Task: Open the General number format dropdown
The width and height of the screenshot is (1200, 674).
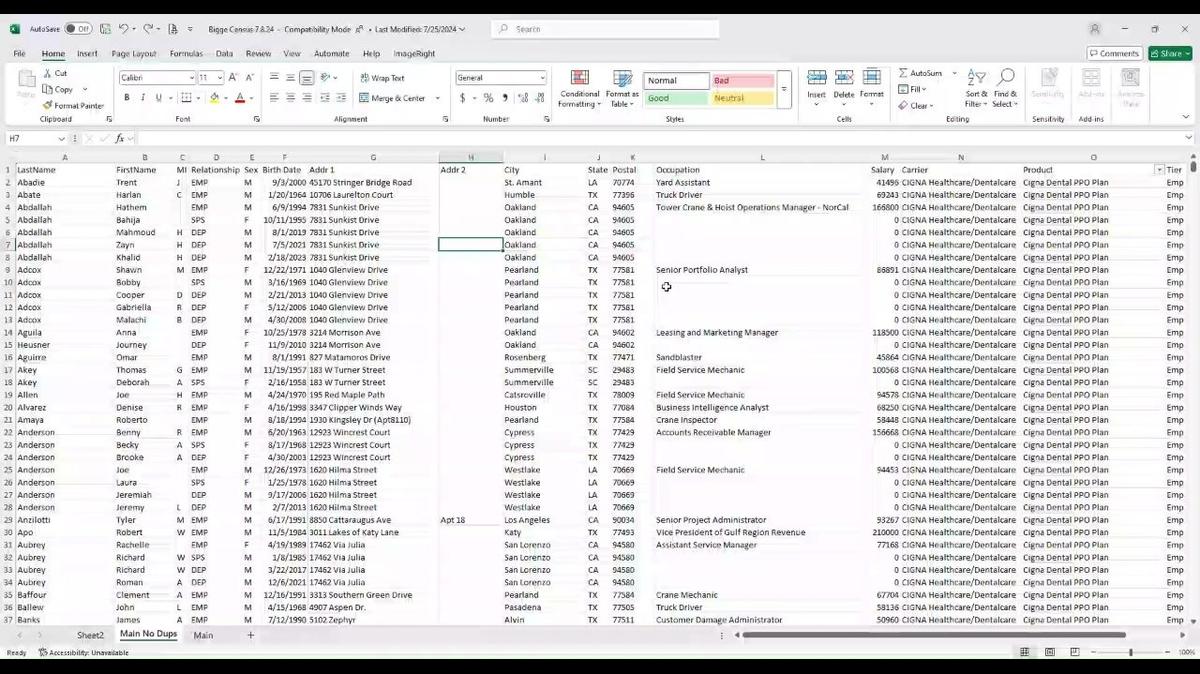Action: [x=543, y=78]
